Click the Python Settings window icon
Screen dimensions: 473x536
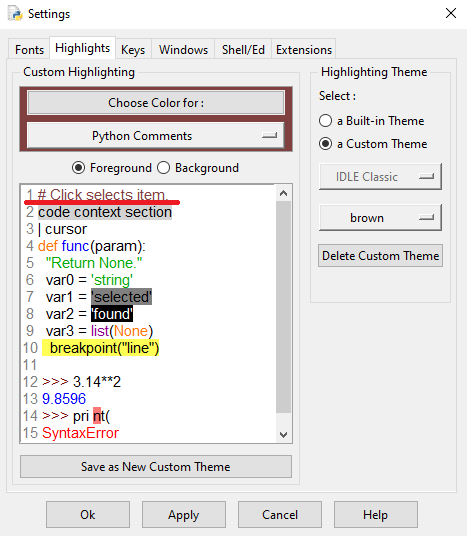tap(15, 13)
